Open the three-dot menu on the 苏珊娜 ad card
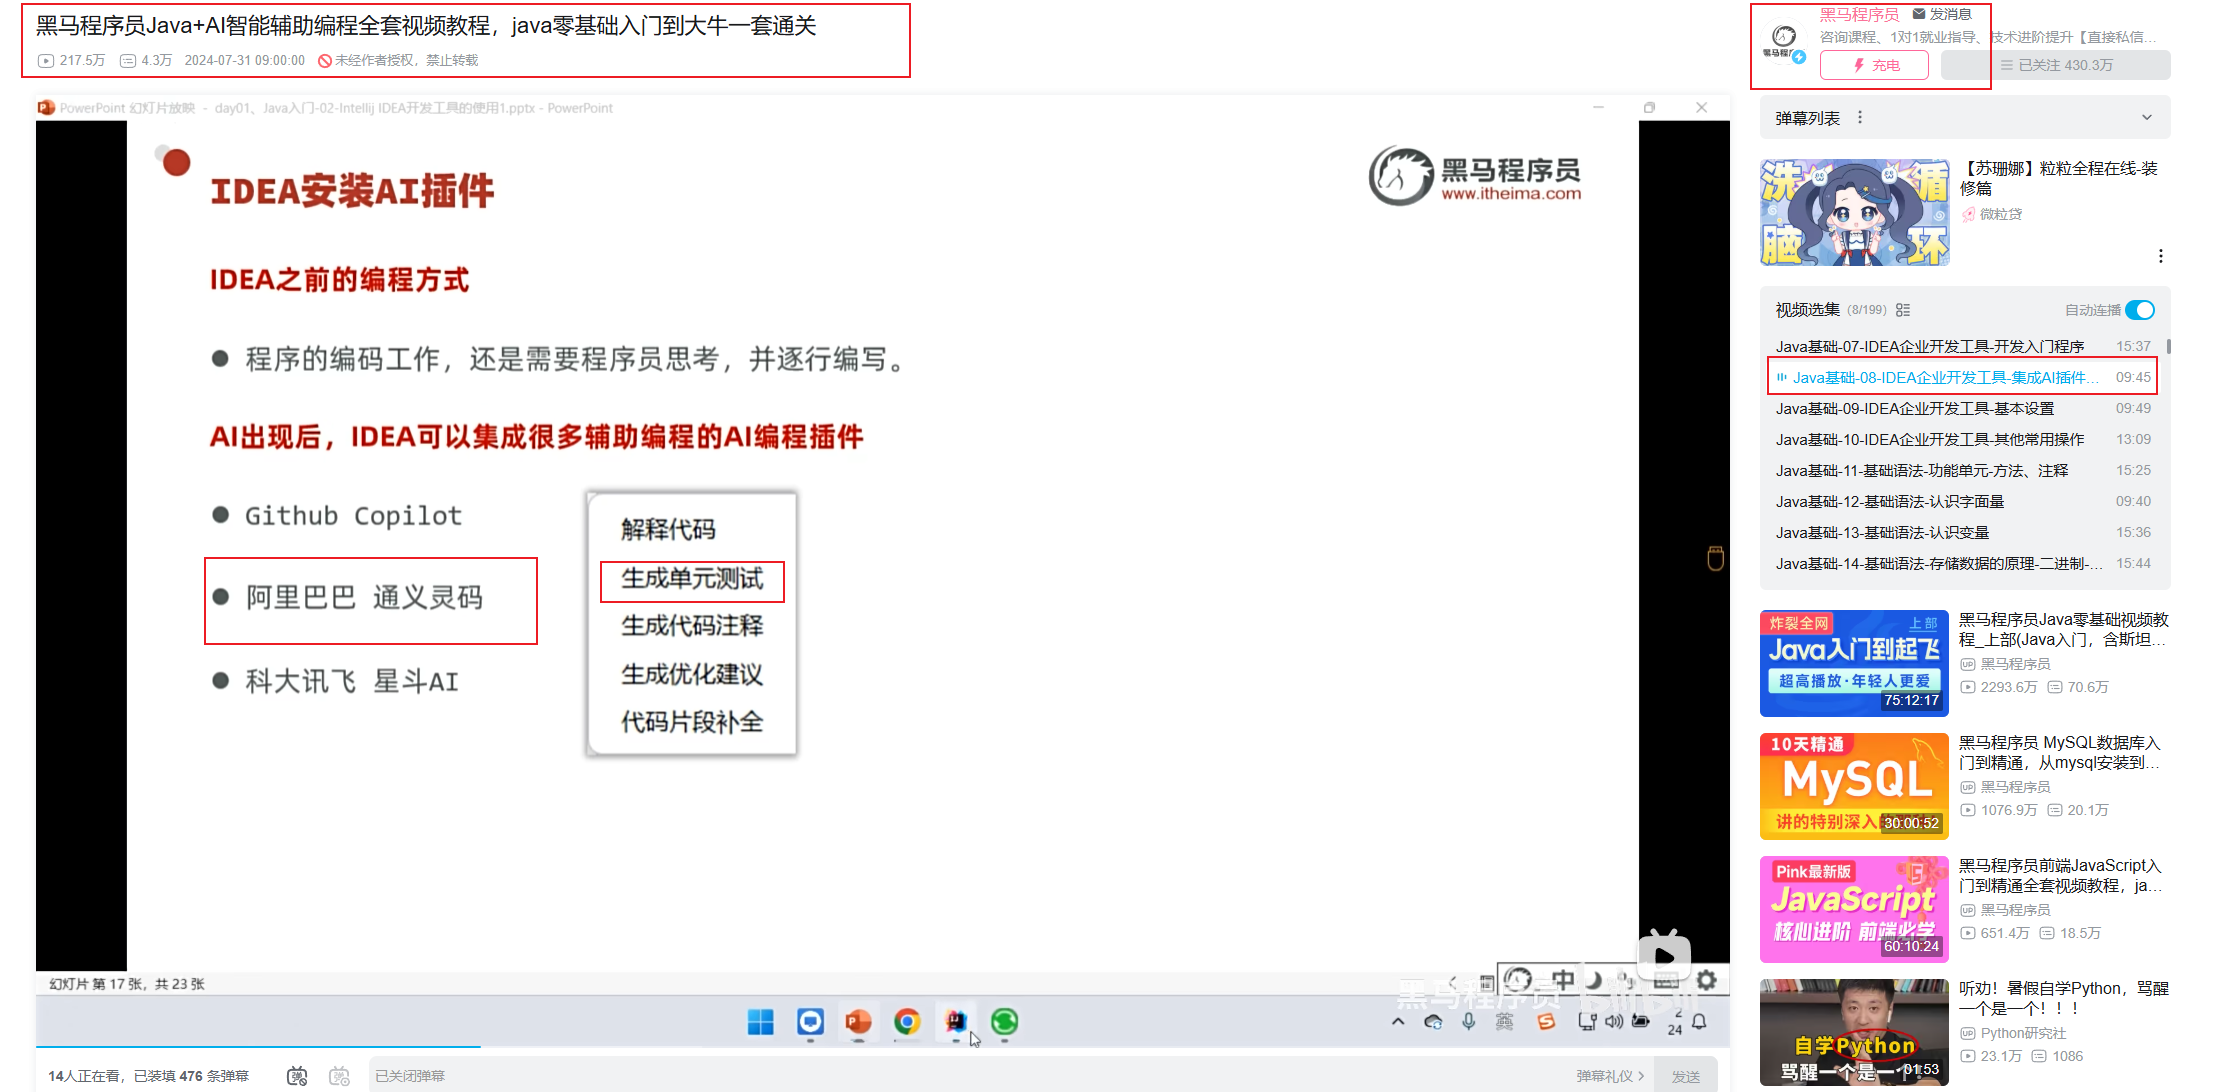This screenshot has width=2240, height=1092. click(2160, 256)
